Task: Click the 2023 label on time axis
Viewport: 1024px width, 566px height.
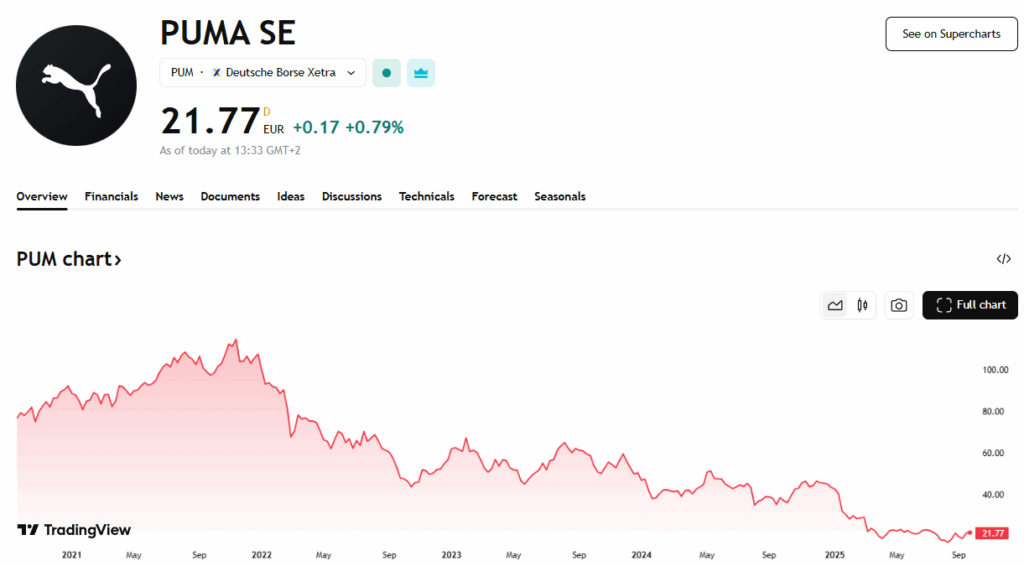Action: [x=451, y=555]
